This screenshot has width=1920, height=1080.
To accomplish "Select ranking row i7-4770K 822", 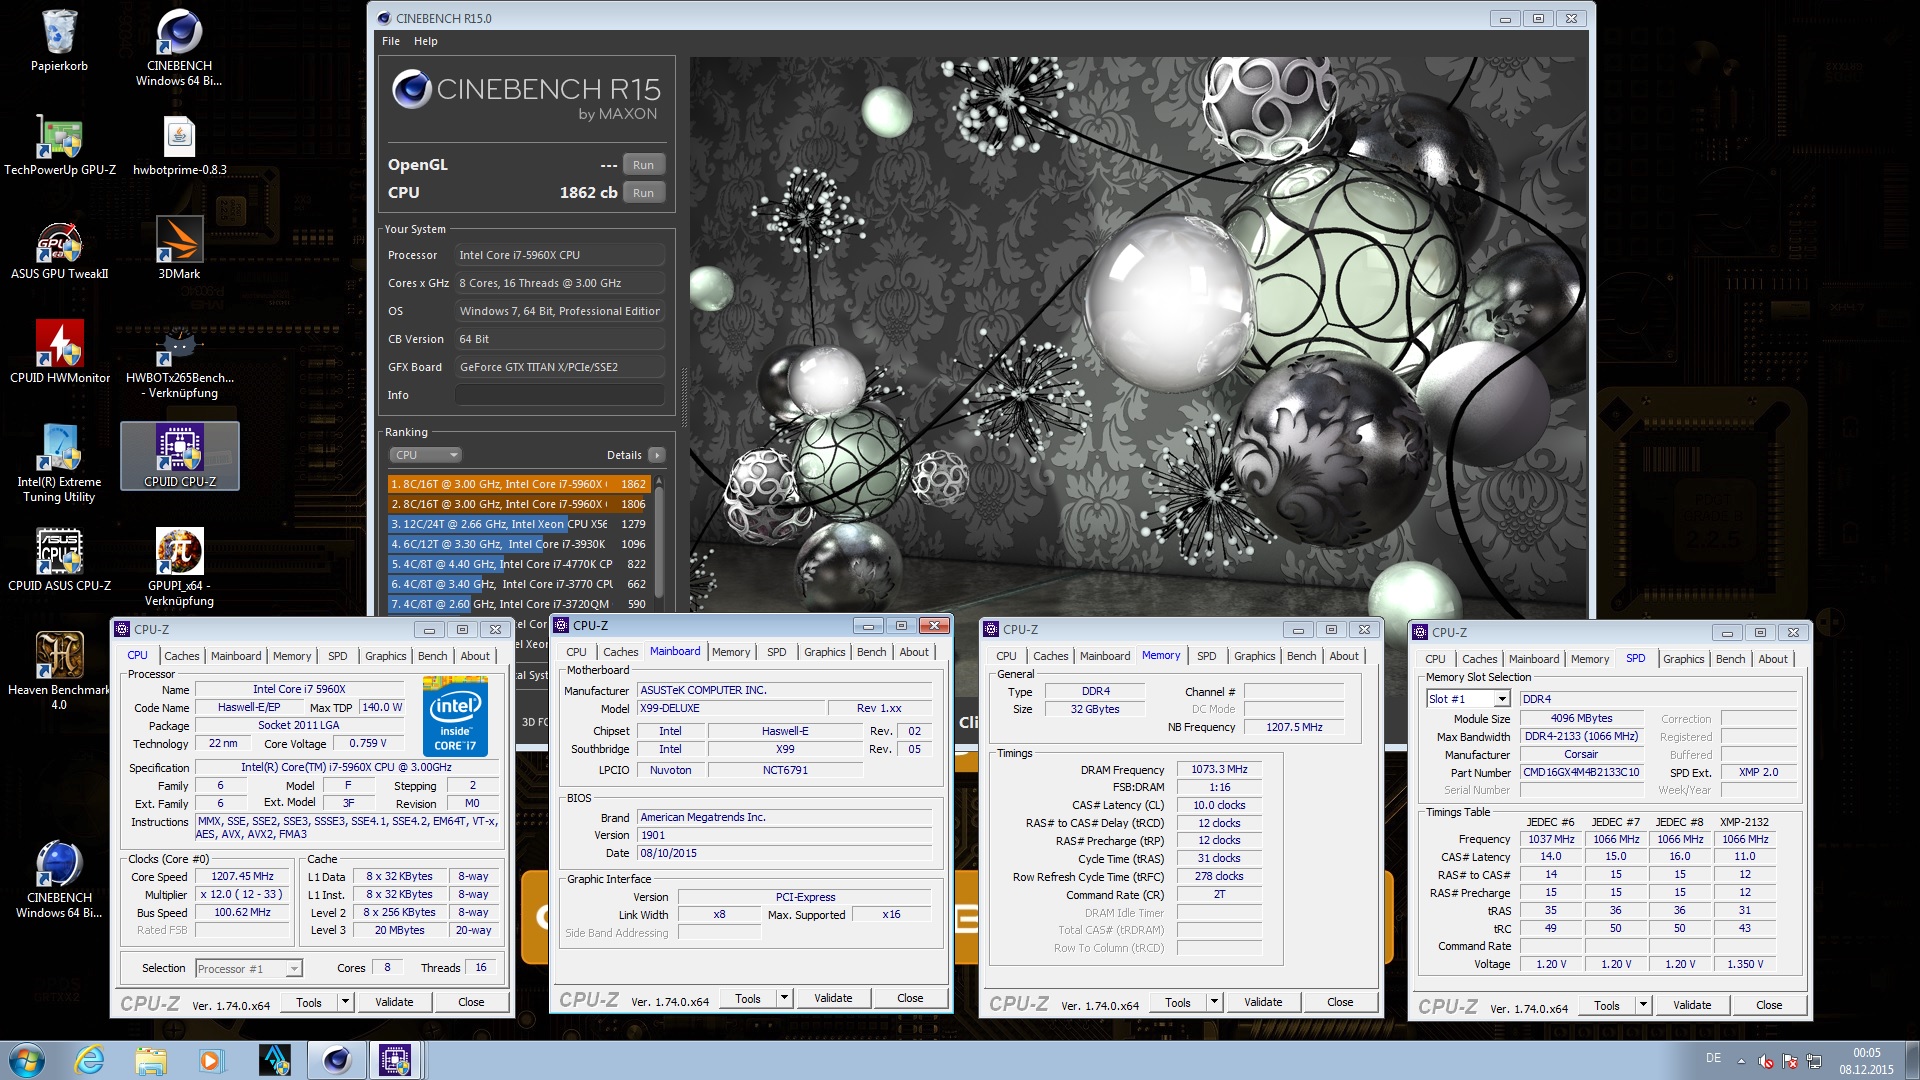I will point(519,564).
